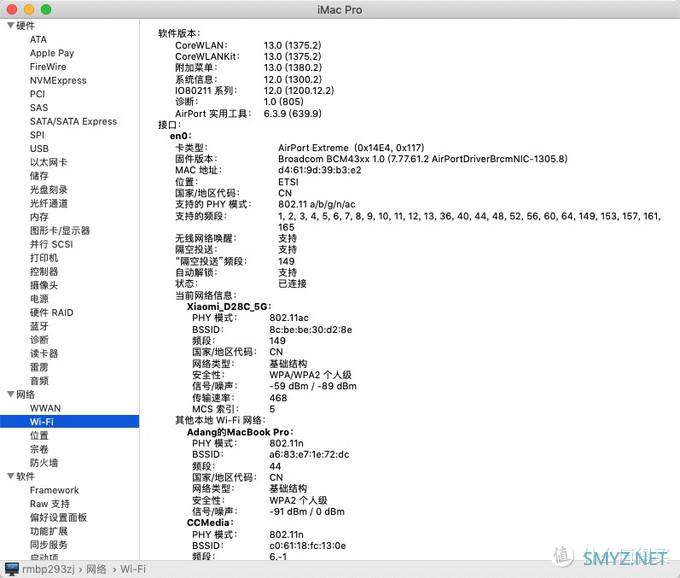Open the 光盘刻录 entry

point(49,189)
